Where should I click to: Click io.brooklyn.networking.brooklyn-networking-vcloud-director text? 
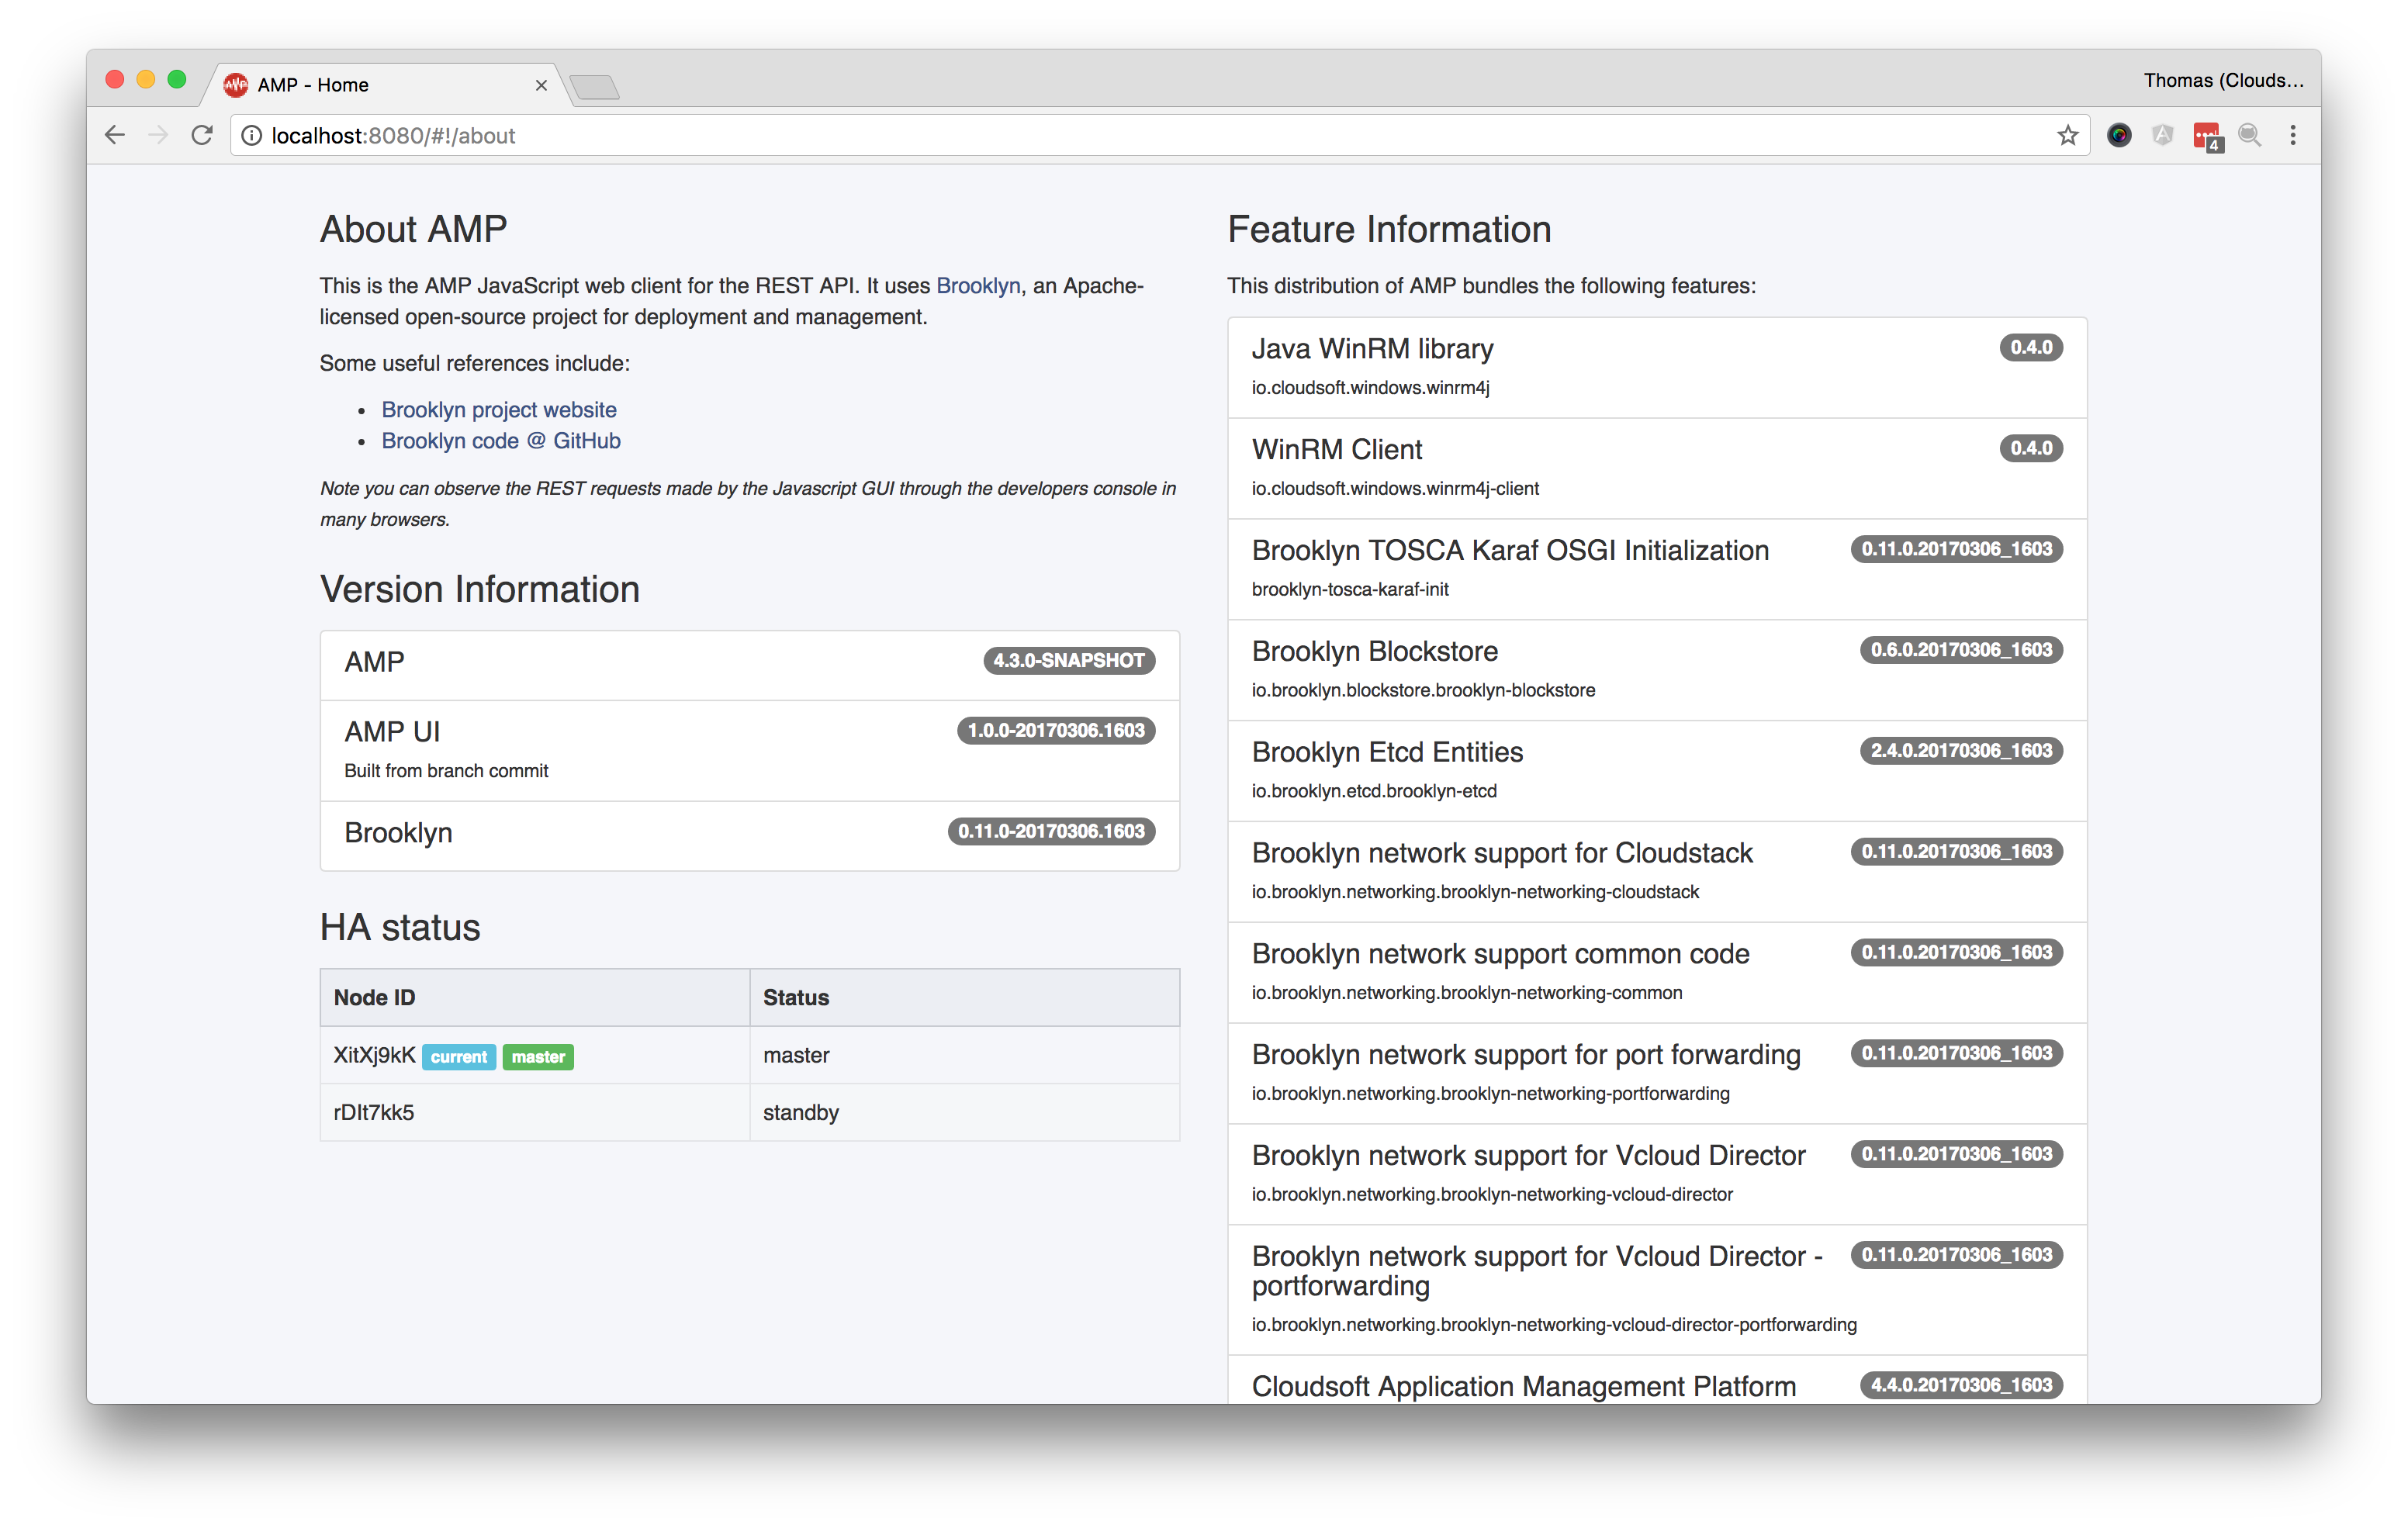(1492, 1195)
